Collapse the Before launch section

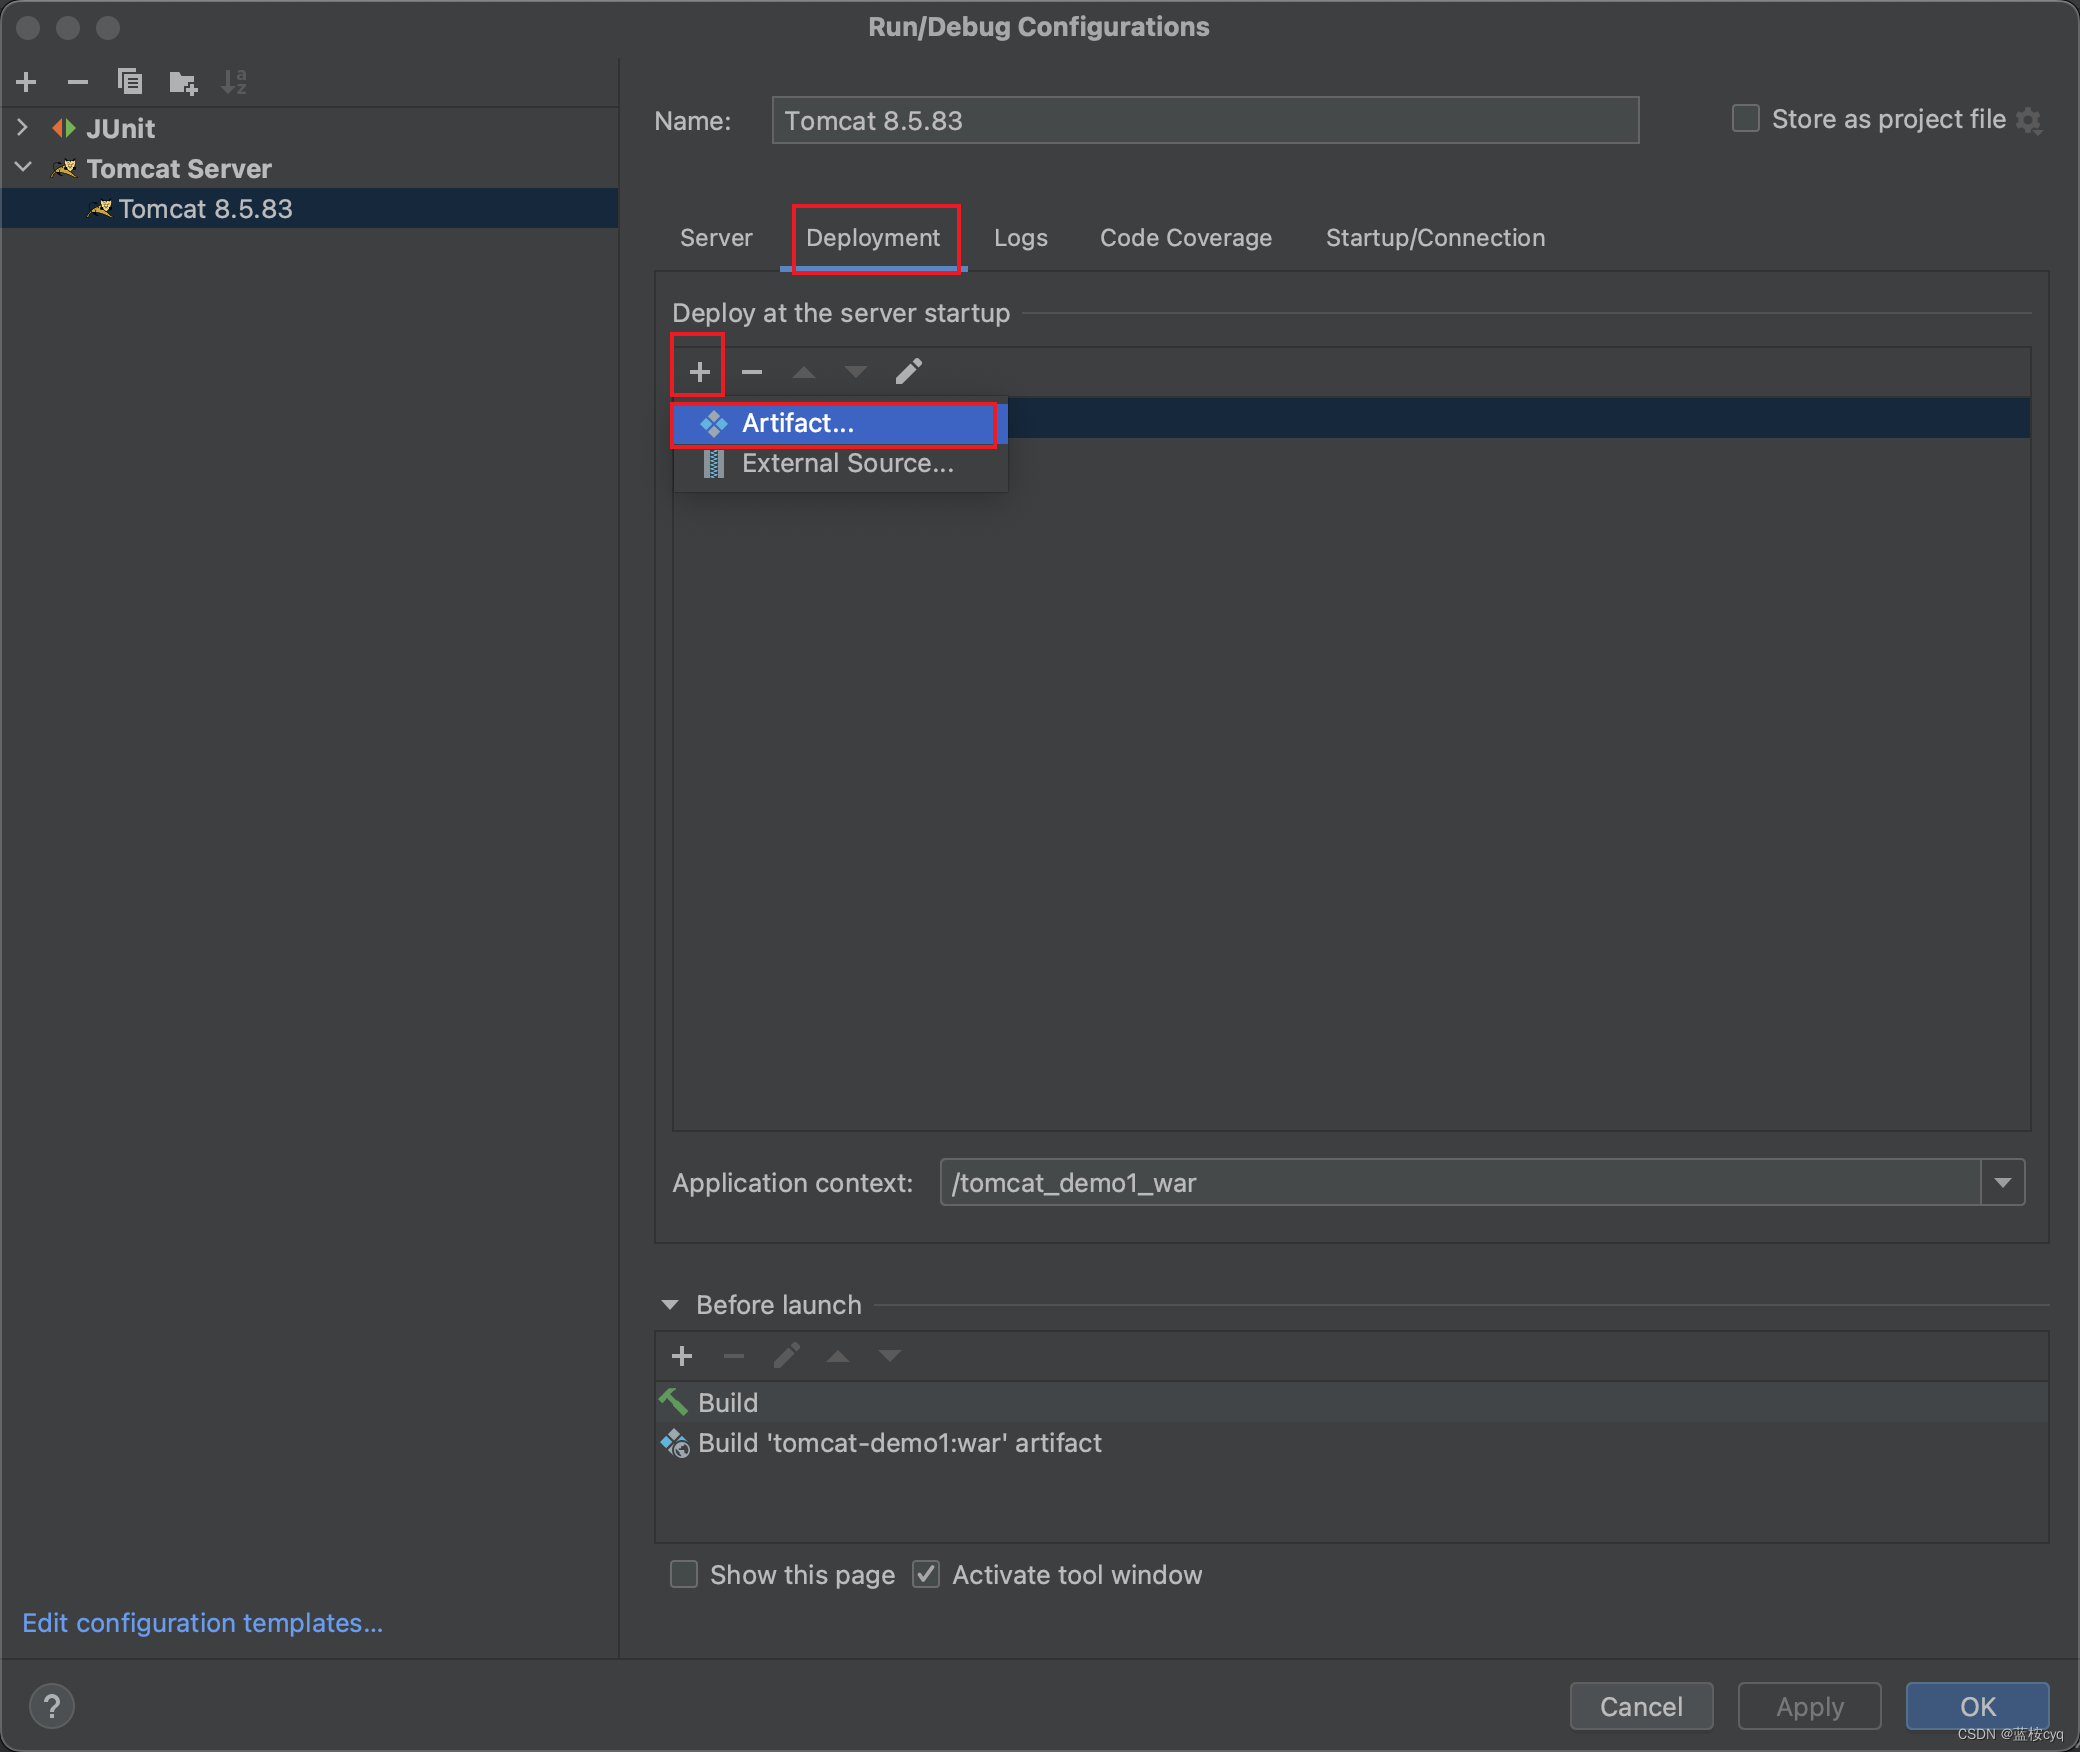click(670, 1305)
